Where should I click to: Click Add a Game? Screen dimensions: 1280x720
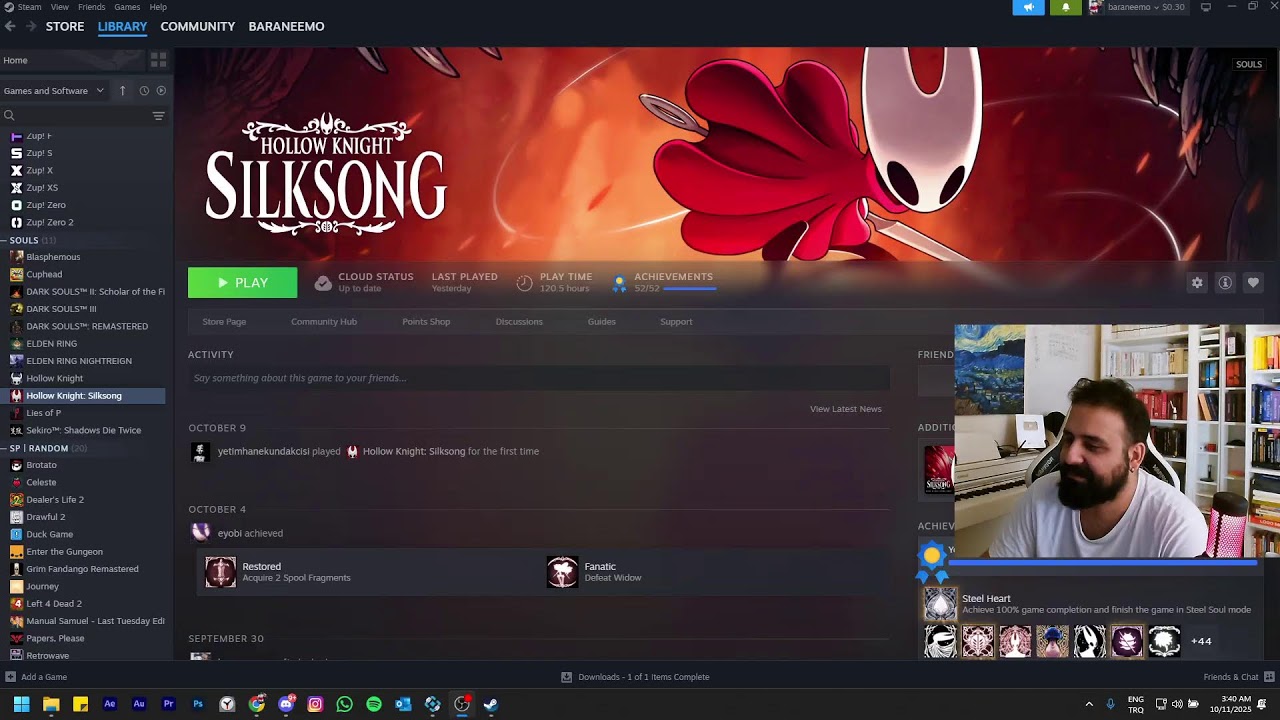point(36,677)
